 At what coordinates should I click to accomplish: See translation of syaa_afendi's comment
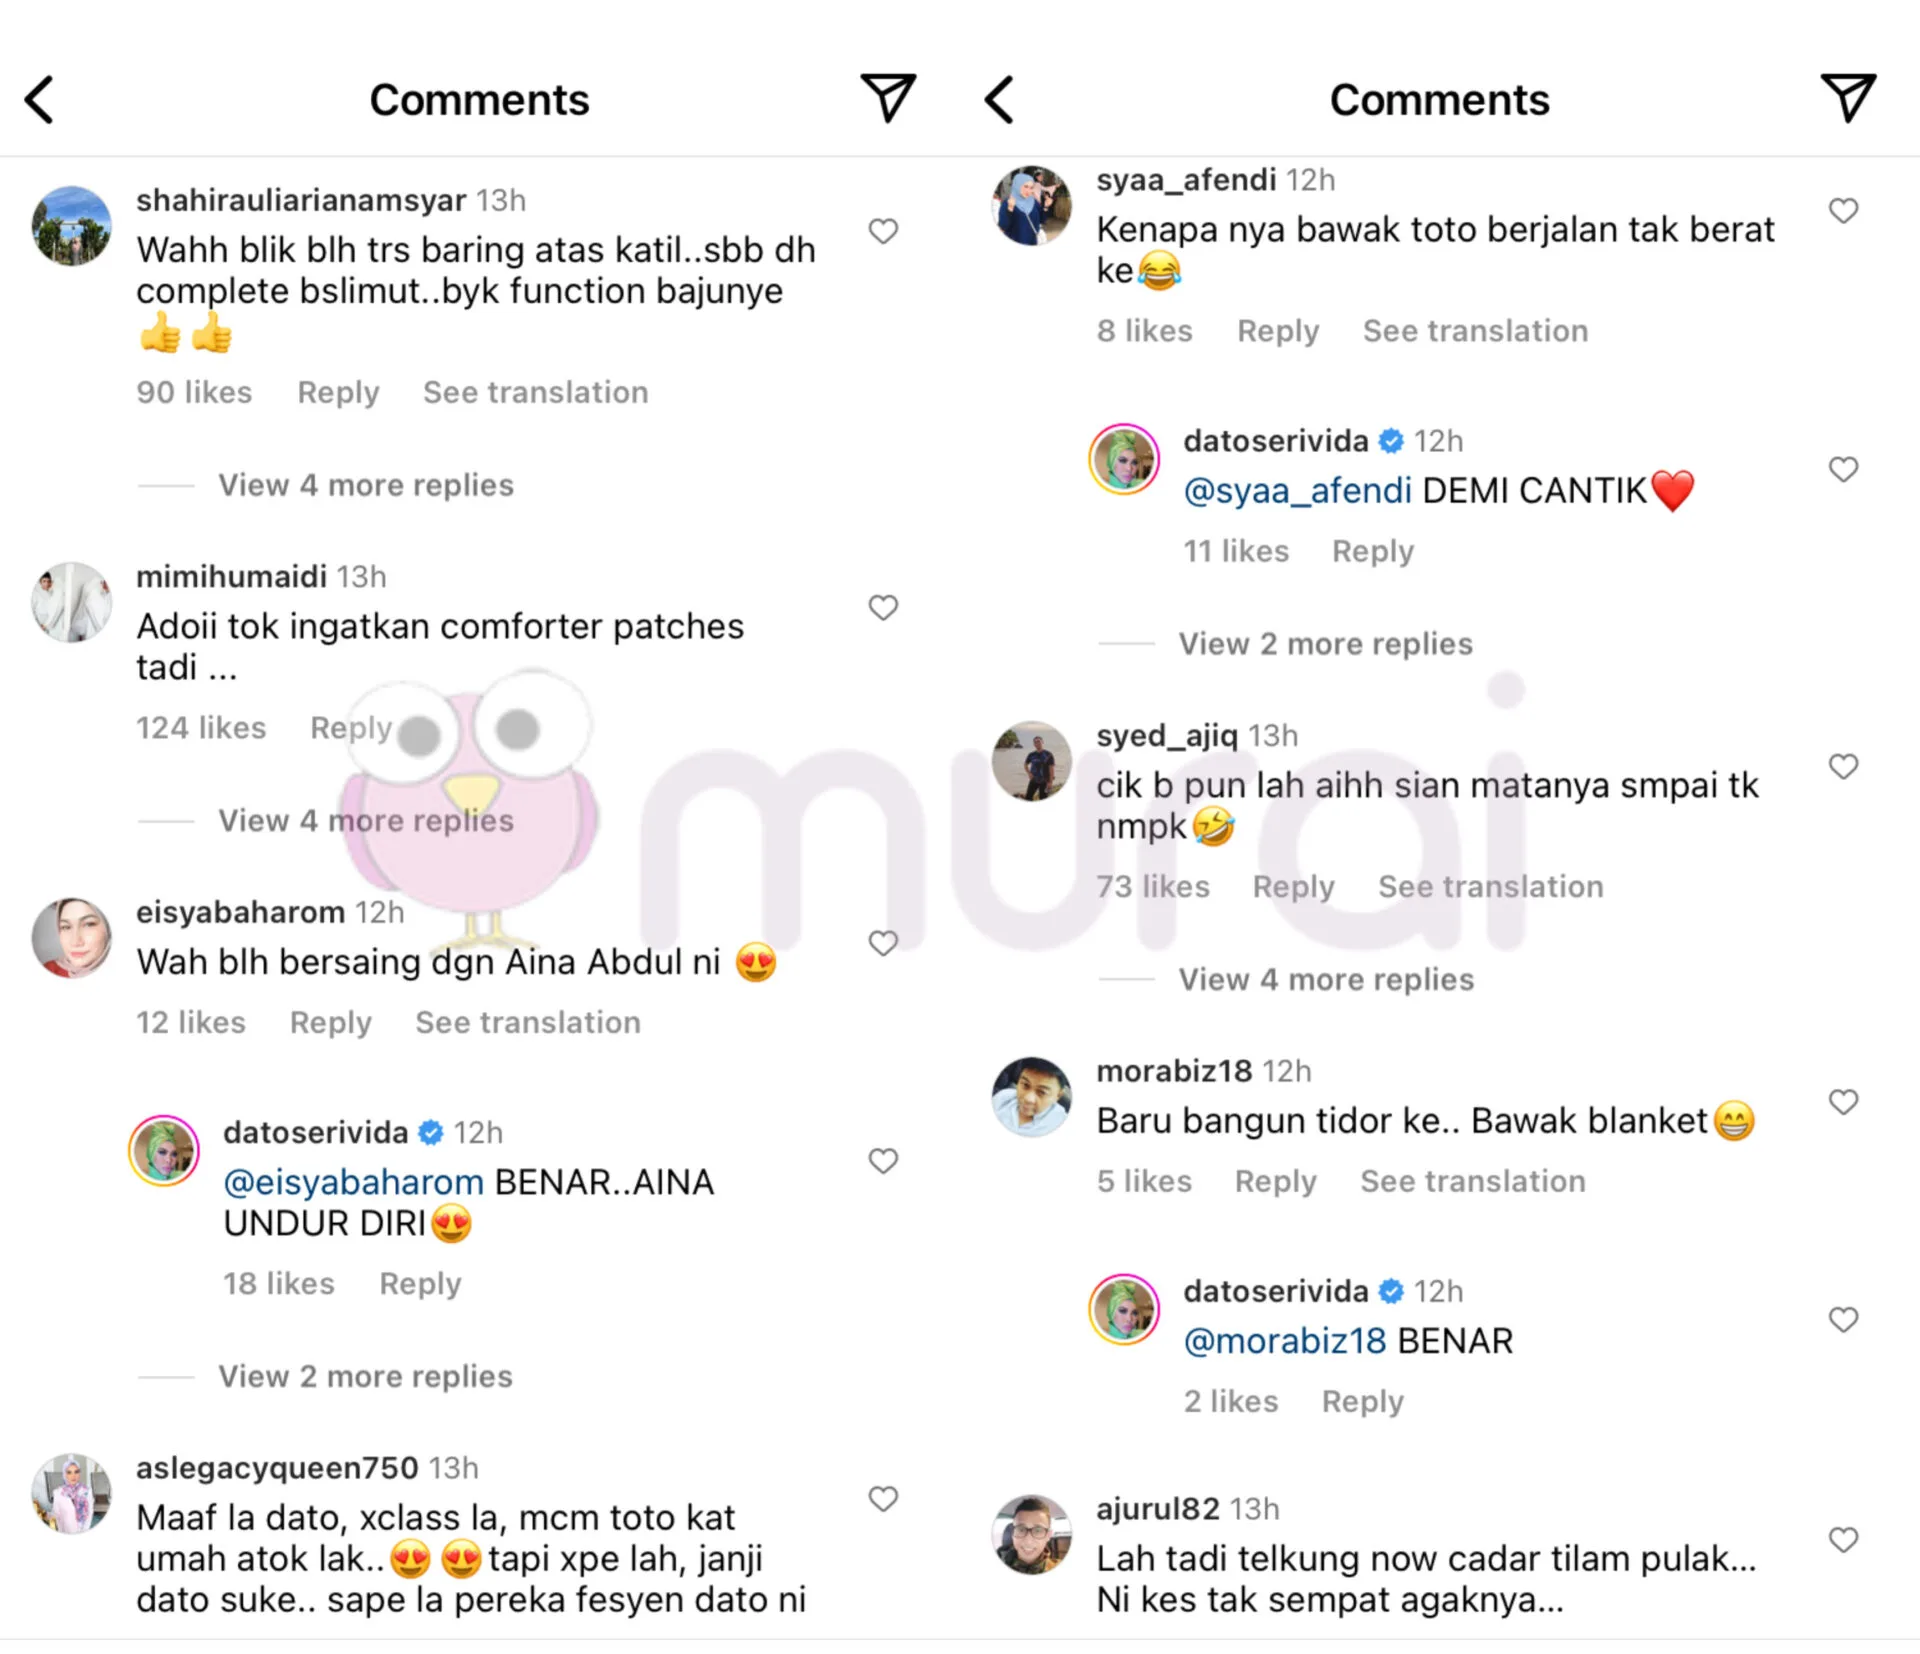coord(1475,331)
